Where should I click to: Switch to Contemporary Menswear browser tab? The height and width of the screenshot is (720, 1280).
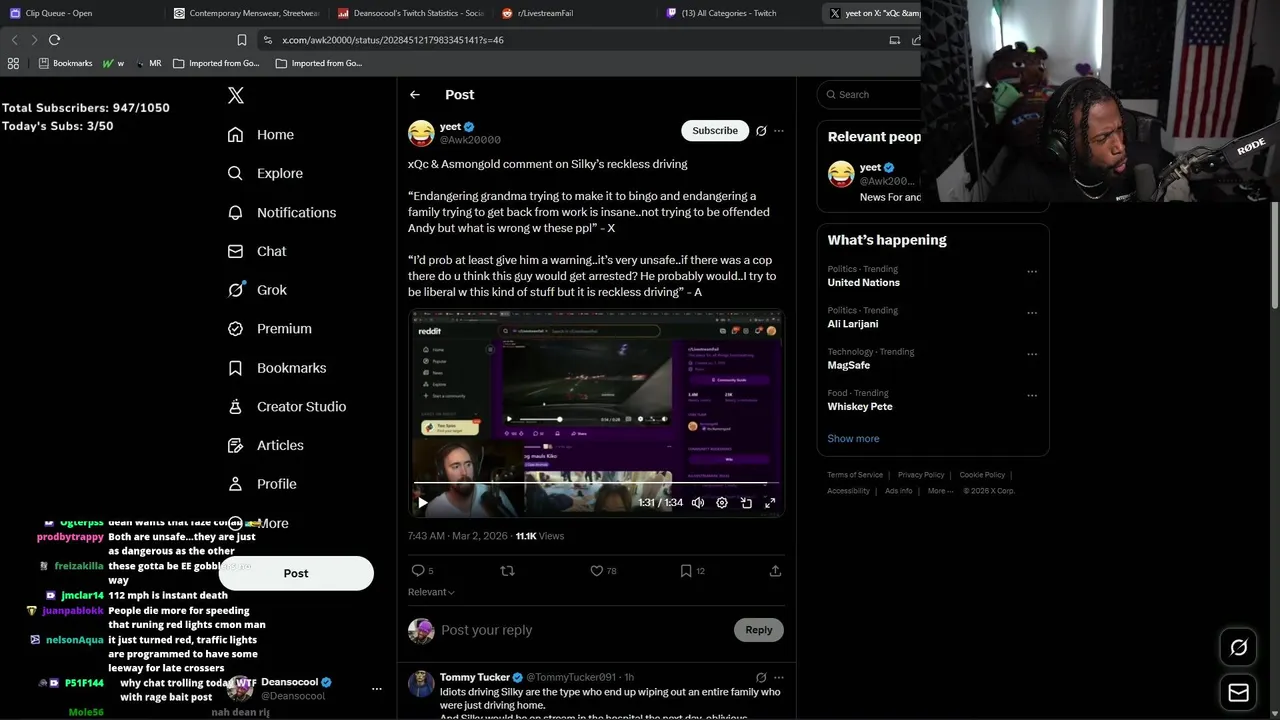click(x=245, y=13)
